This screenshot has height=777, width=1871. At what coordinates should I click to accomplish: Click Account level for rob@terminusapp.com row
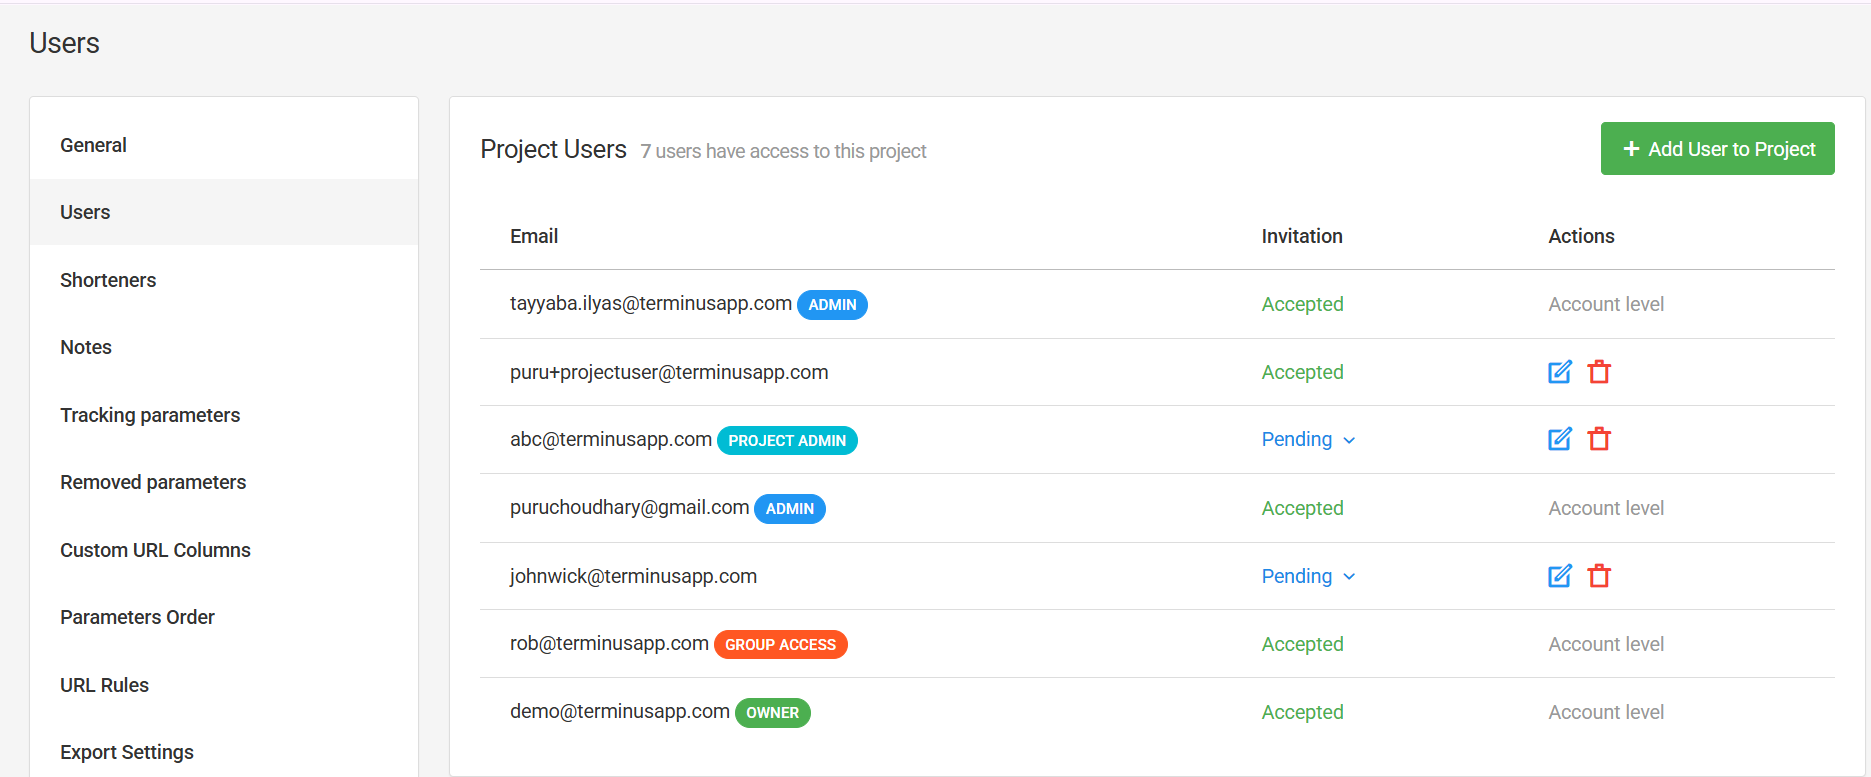pos(1606,644)
